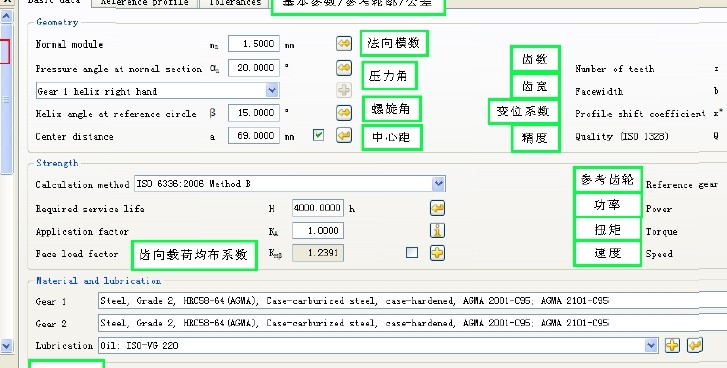This screenshot has height=368, width=727.
Task: Click the Geometry group heading
Action: click(x=57, y=22)
